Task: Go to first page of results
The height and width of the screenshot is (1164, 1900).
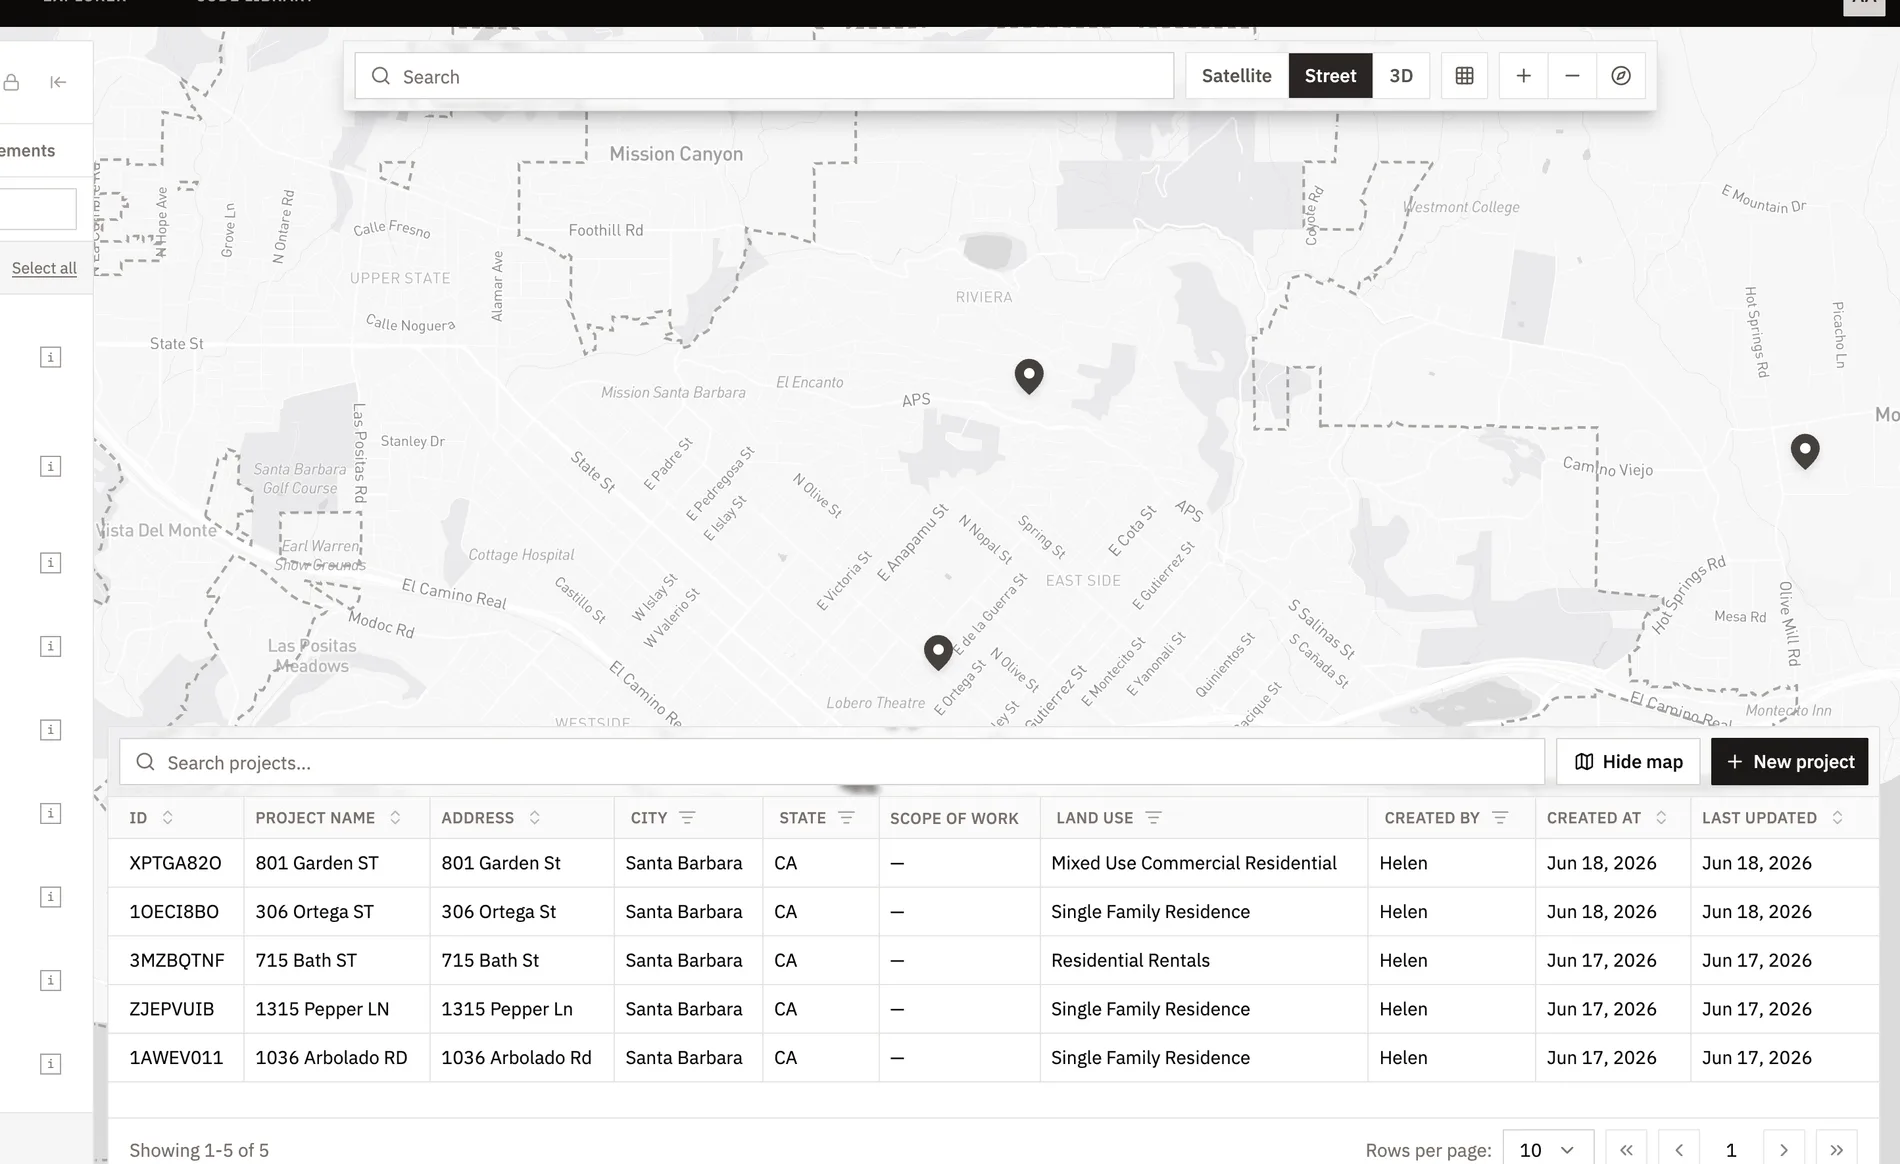Action: (1626, 1150)
